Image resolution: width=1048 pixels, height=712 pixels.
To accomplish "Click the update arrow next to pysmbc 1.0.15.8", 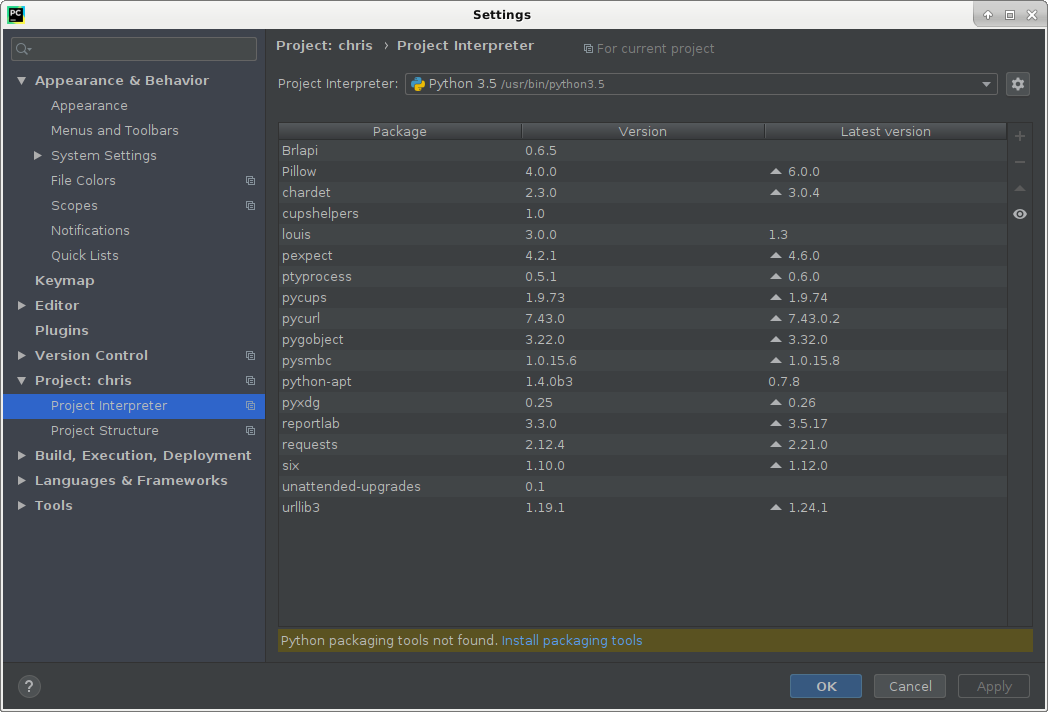I will 775,360.
